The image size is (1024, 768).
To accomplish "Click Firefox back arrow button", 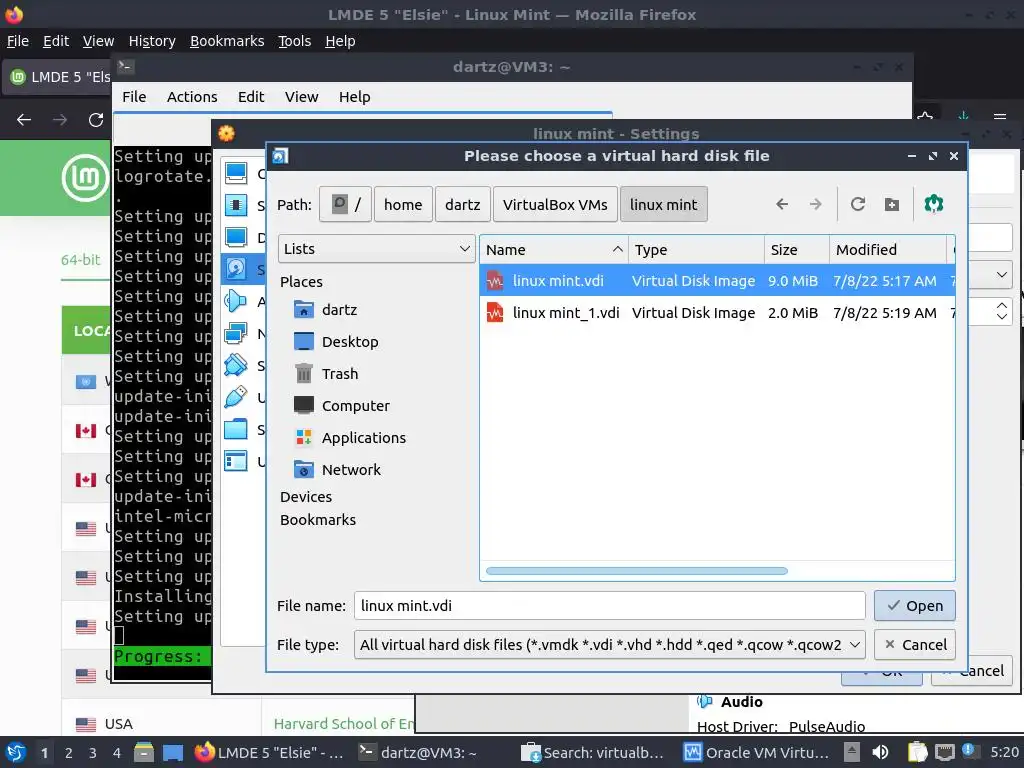I will (24, 120).
